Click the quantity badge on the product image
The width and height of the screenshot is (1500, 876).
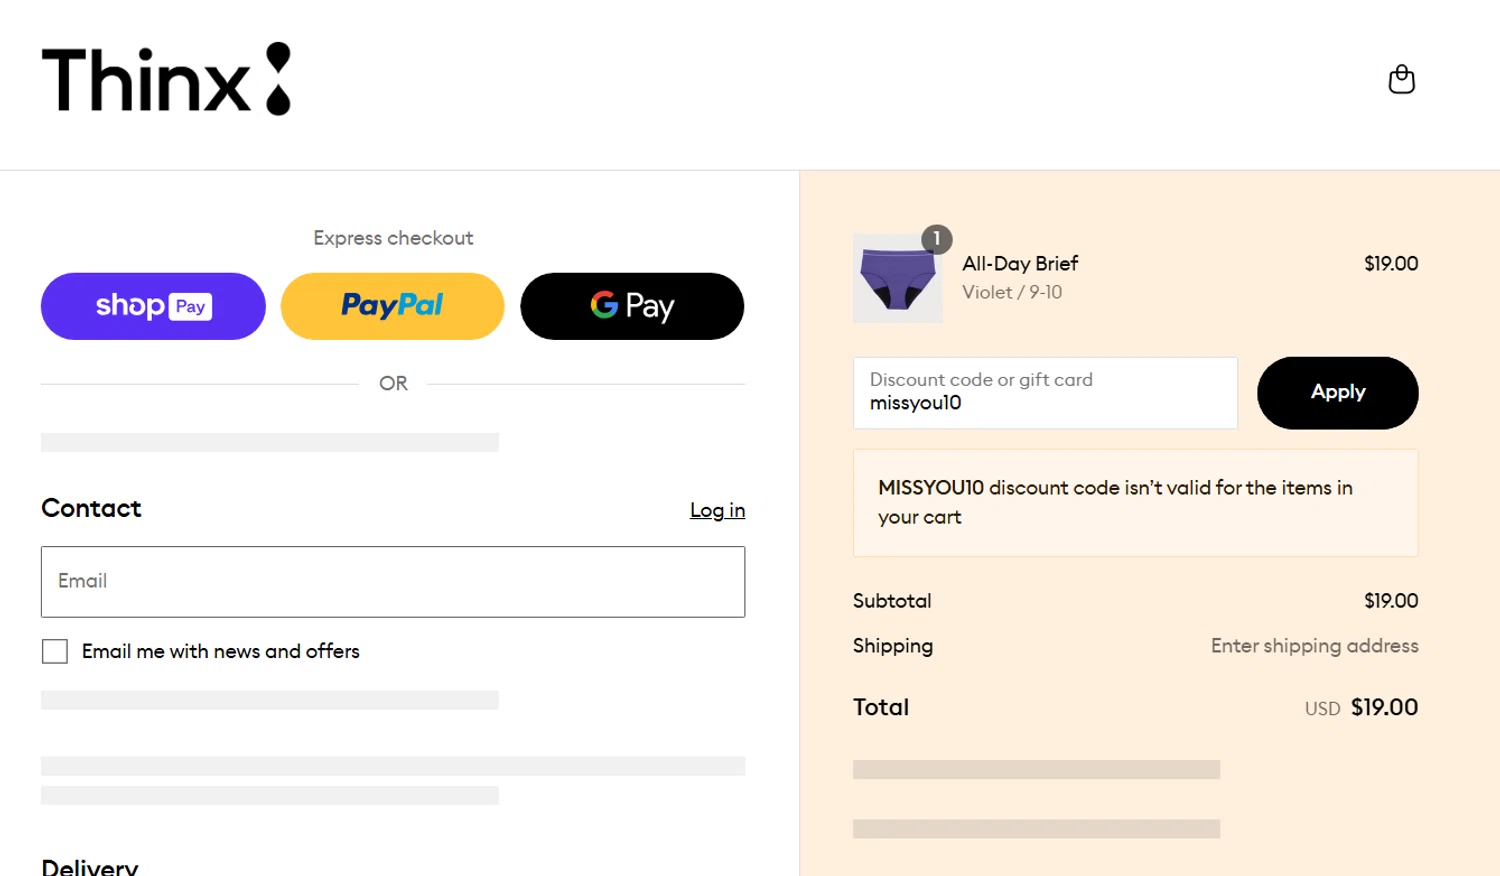click(x=936, y=239)
